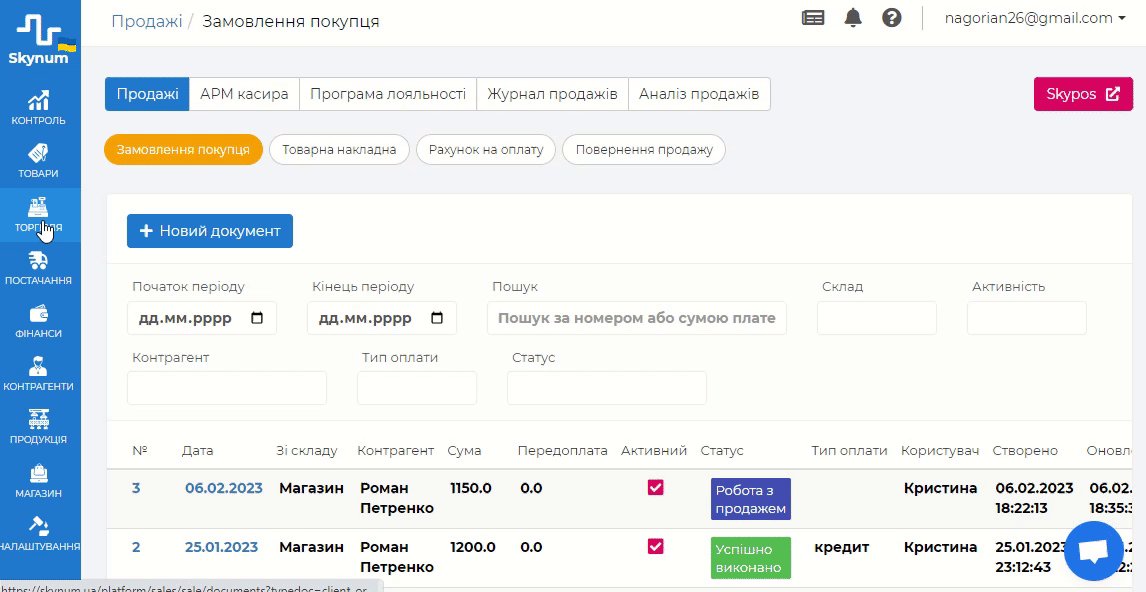The height and width of the screenshot is (592, 1146).
Task: Open the Склад filter dropdown
Action: pyautogui.click(x=876, y=318)
